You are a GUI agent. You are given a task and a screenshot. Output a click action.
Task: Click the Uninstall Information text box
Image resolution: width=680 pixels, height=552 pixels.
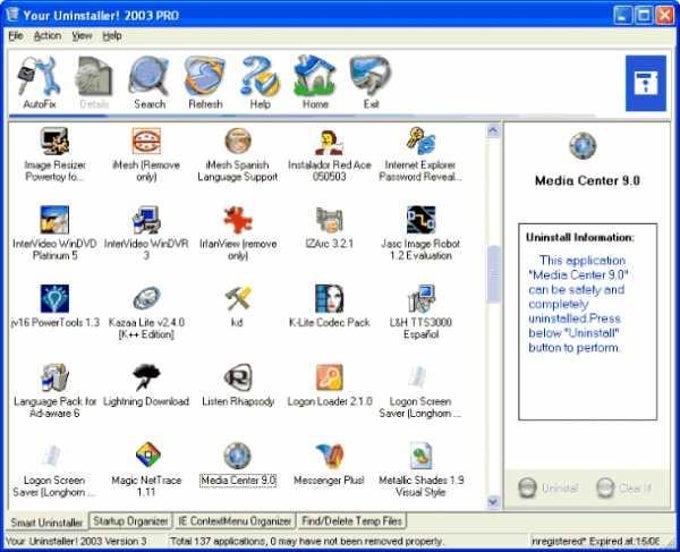(588, 322)
